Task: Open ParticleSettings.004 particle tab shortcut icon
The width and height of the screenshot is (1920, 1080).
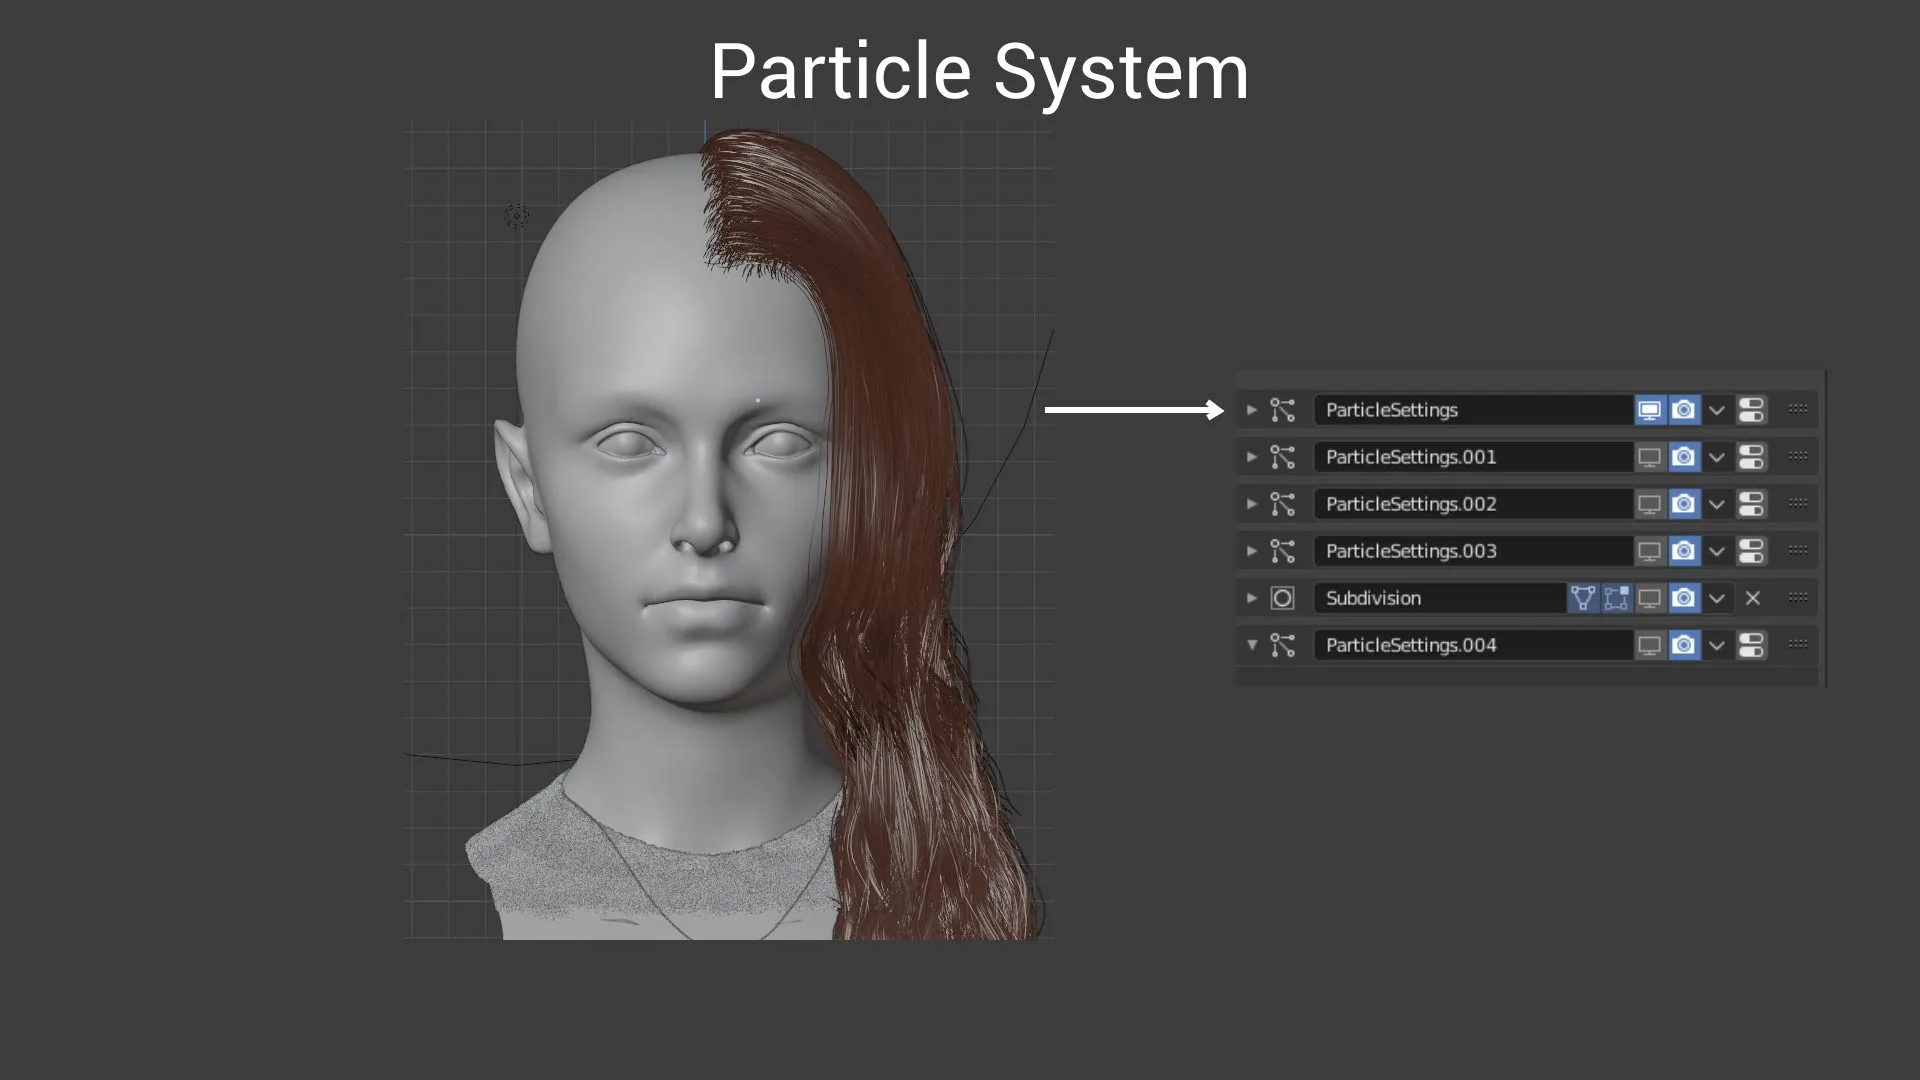Action: click(1751, 645)
